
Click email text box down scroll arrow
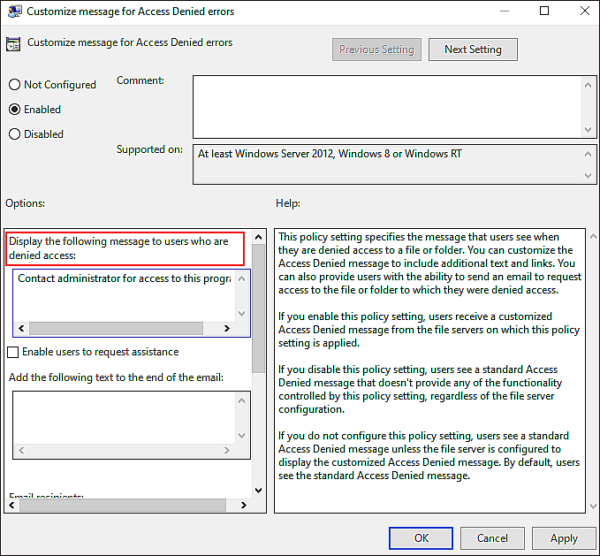click(x=242, y=435)
